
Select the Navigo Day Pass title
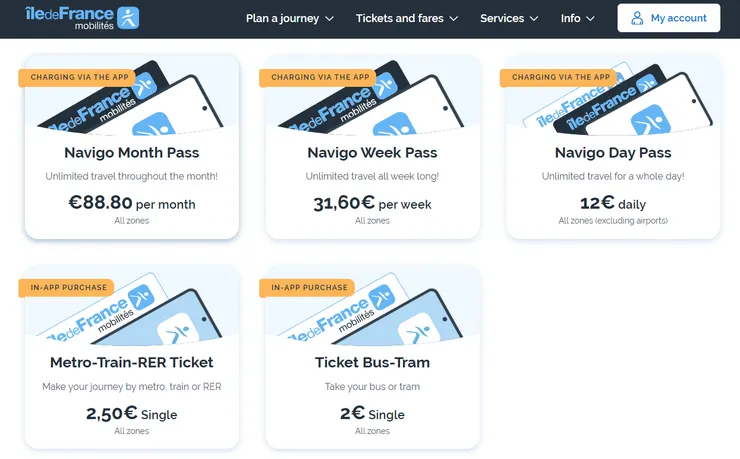[613, 153]
